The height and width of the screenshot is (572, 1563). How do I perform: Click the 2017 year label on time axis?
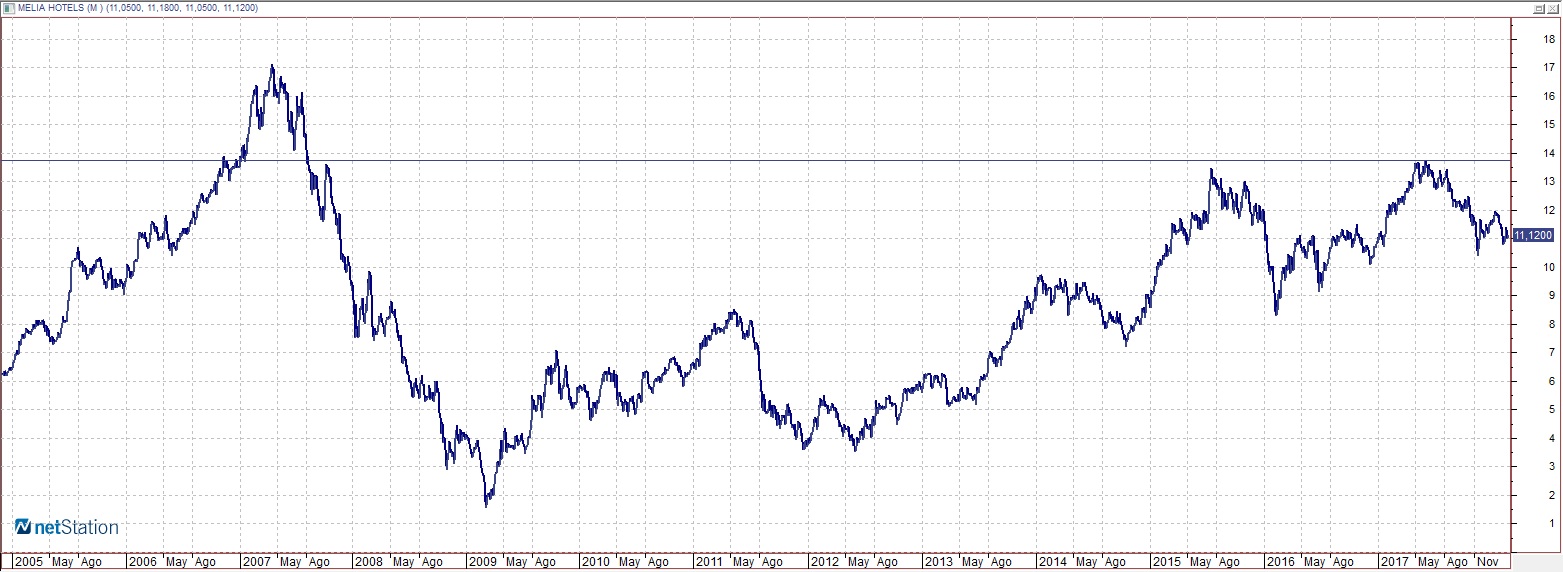pos(1393,562)
